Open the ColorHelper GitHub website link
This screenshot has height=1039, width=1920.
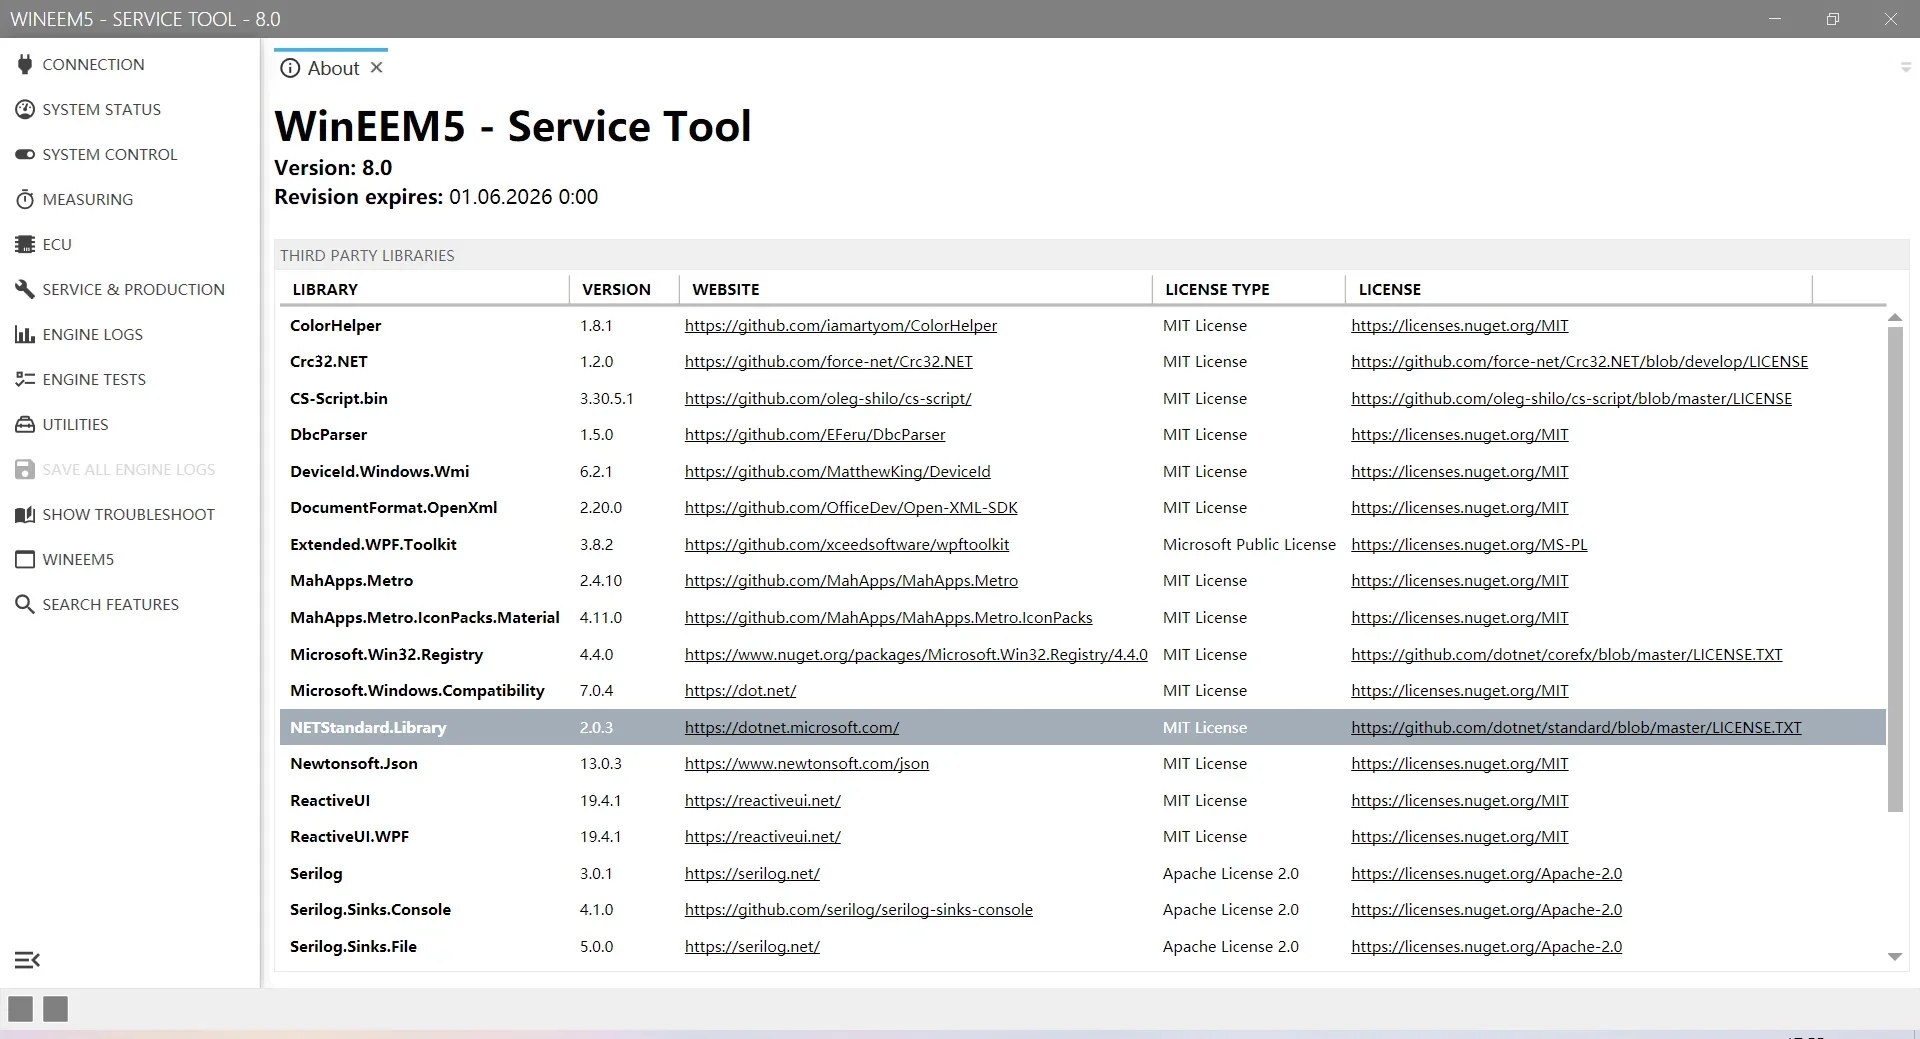(840, 326)
